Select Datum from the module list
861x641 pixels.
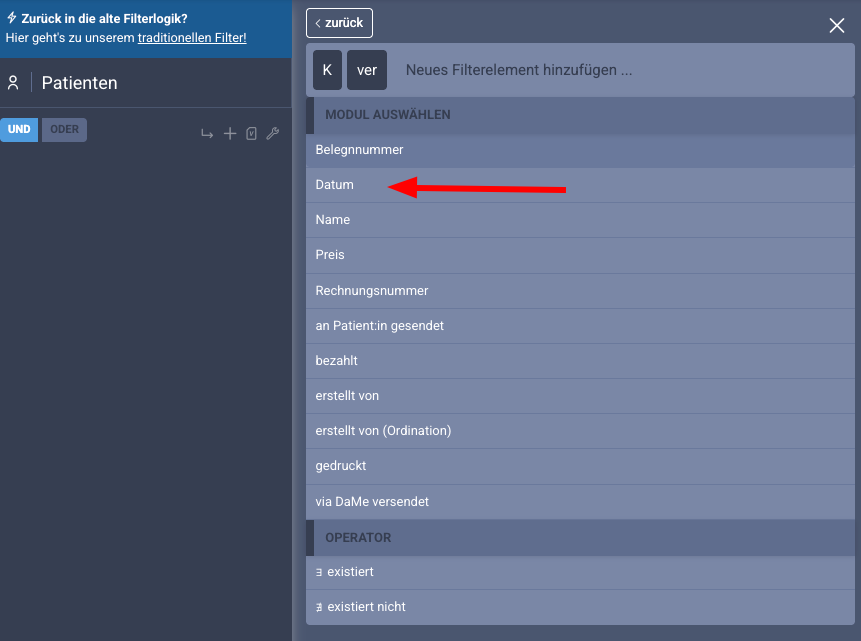point(335,185)
